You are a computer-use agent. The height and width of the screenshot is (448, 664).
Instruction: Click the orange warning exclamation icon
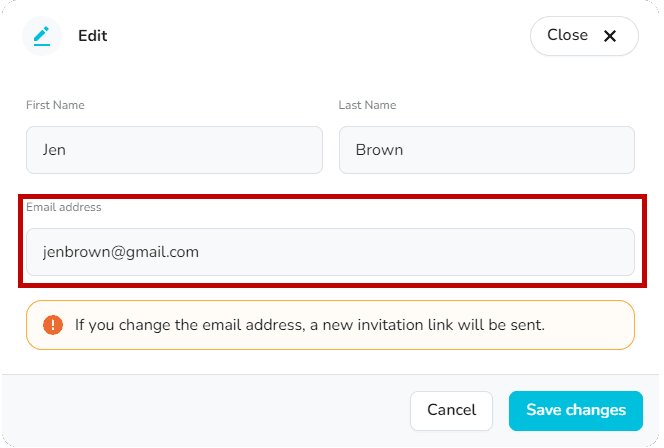tap(53, 325)
